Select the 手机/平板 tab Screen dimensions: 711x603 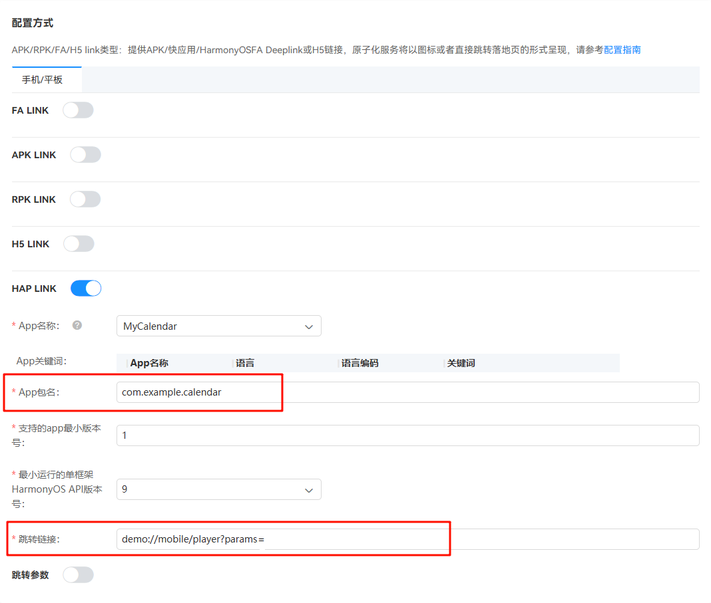click(x=43, y=80)
